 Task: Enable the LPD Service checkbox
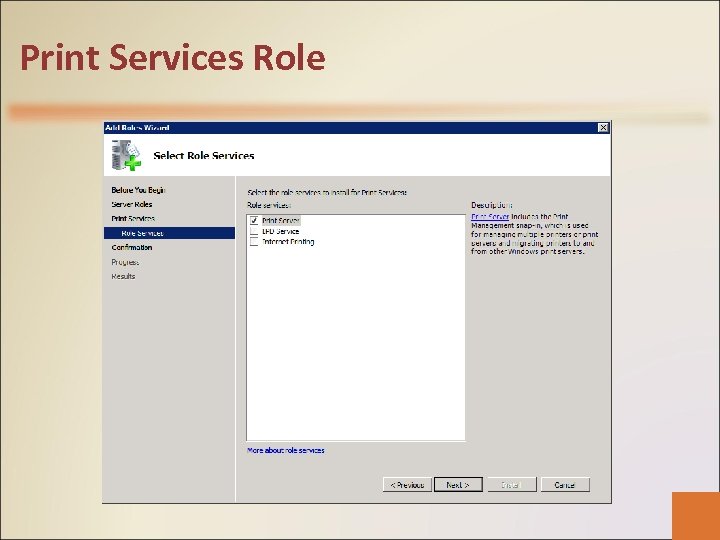(x=254, y=231)
